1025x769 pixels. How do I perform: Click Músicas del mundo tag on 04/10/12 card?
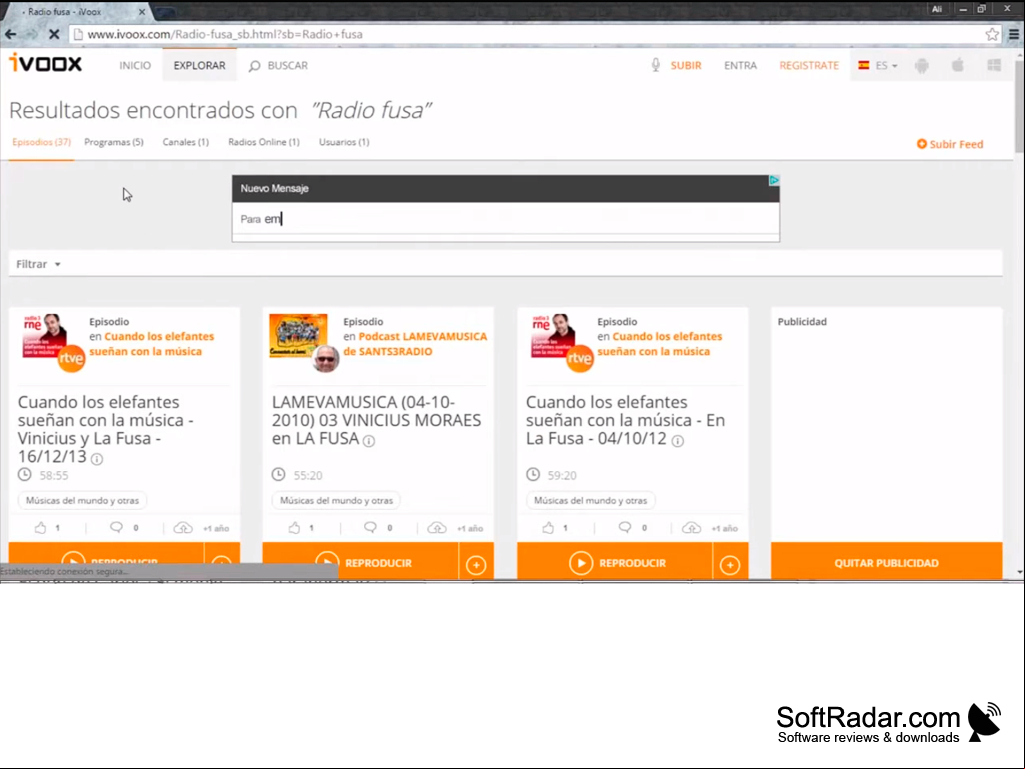590,500
